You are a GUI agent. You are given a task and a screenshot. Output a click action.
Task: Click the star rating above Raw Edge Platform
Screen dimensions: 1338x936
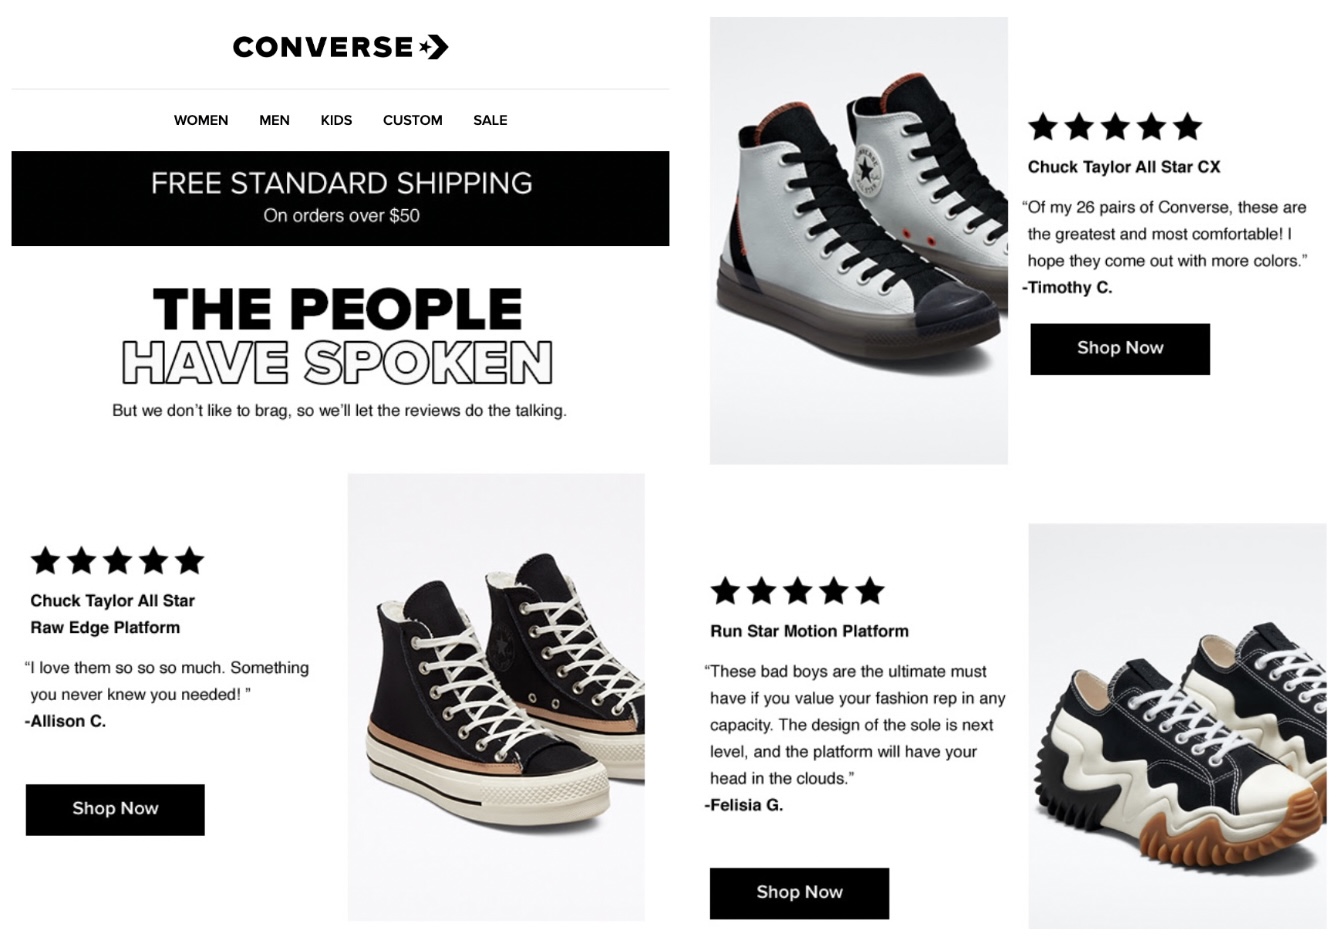(117, 561)
